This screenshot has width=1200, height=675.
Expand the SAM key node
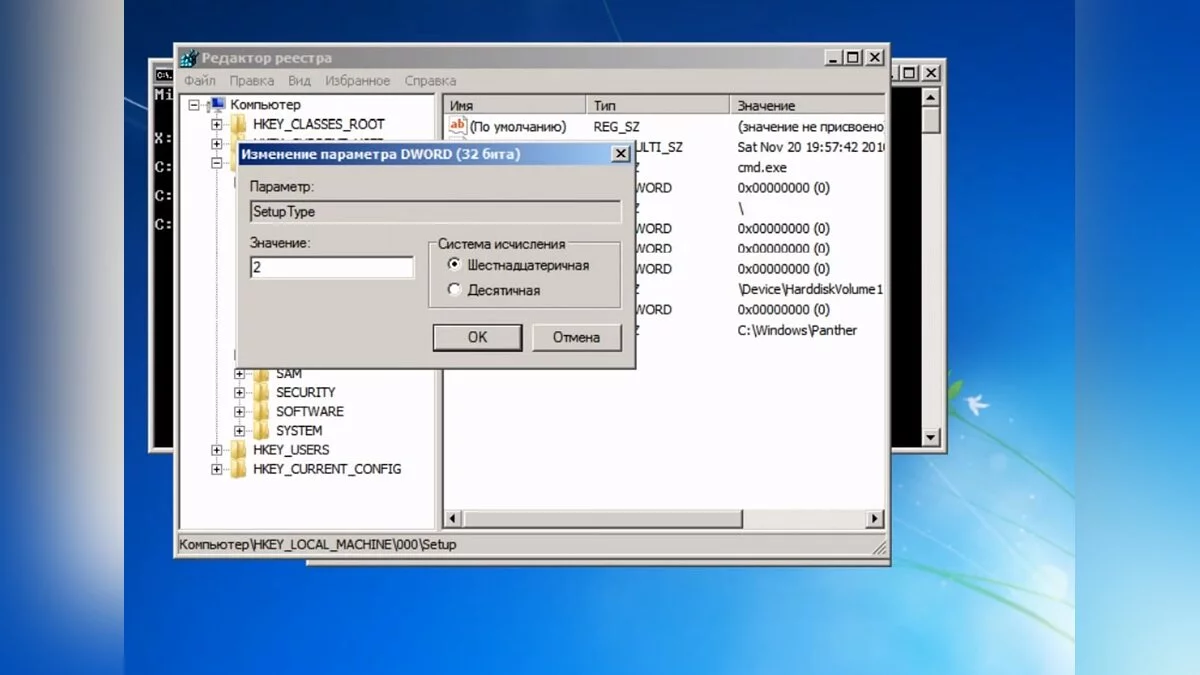point(240,374)
